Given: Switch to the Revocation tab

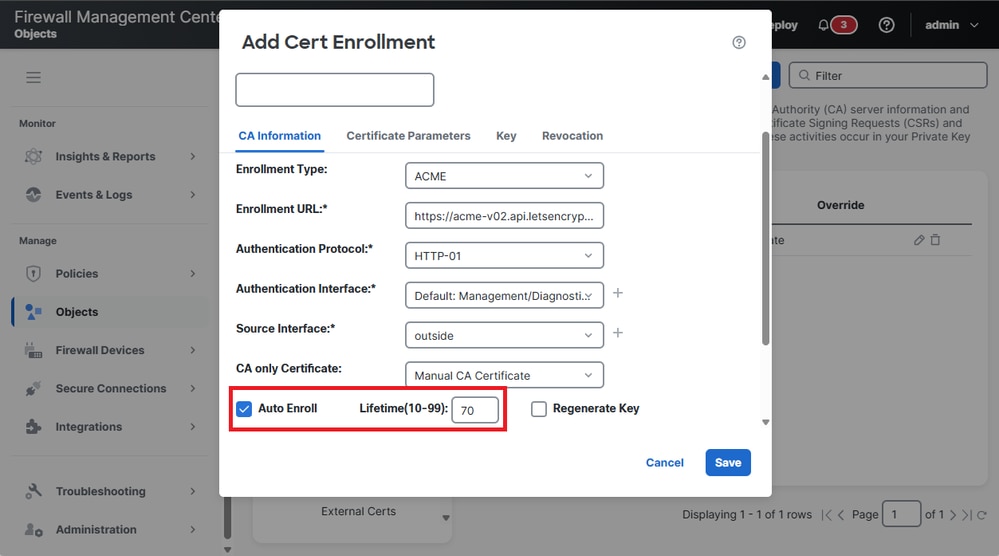Looking at the screenshot, I should [x=572, y=136].
